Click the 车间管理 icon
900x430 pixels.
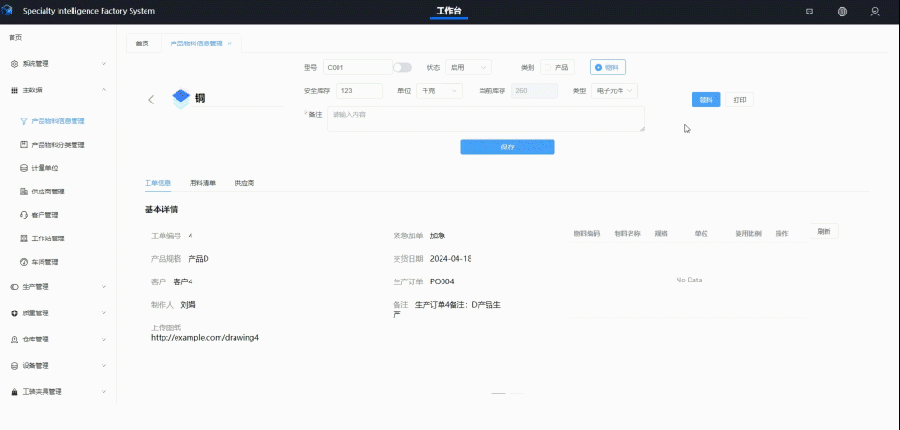click(24, 262)
